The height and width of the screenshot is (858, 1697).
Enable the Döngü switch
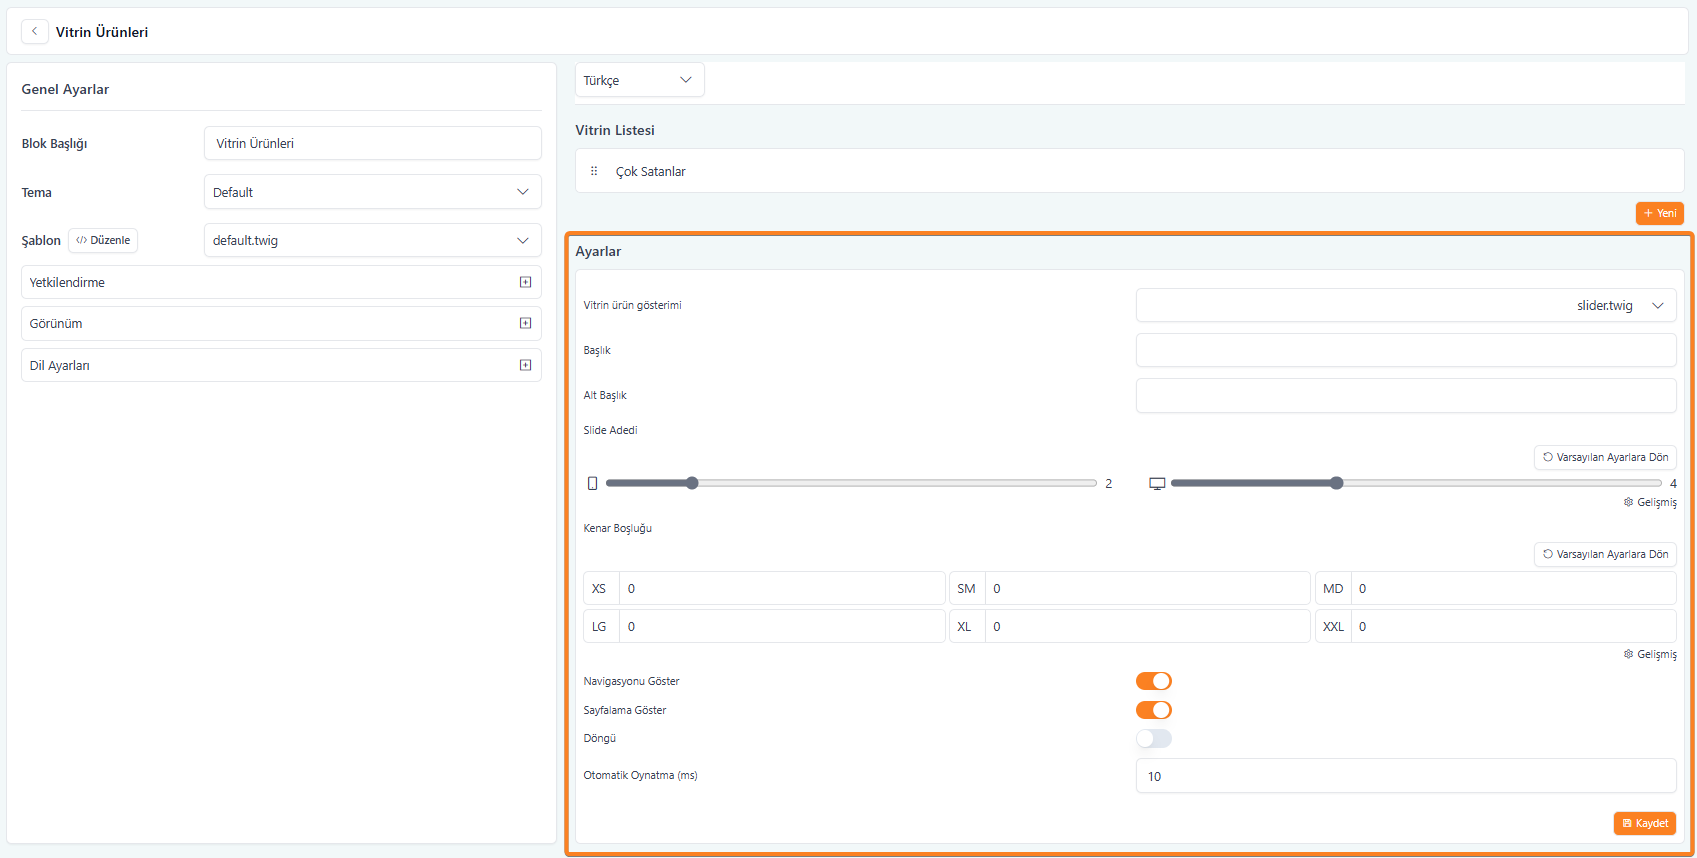pos(1154,738)
